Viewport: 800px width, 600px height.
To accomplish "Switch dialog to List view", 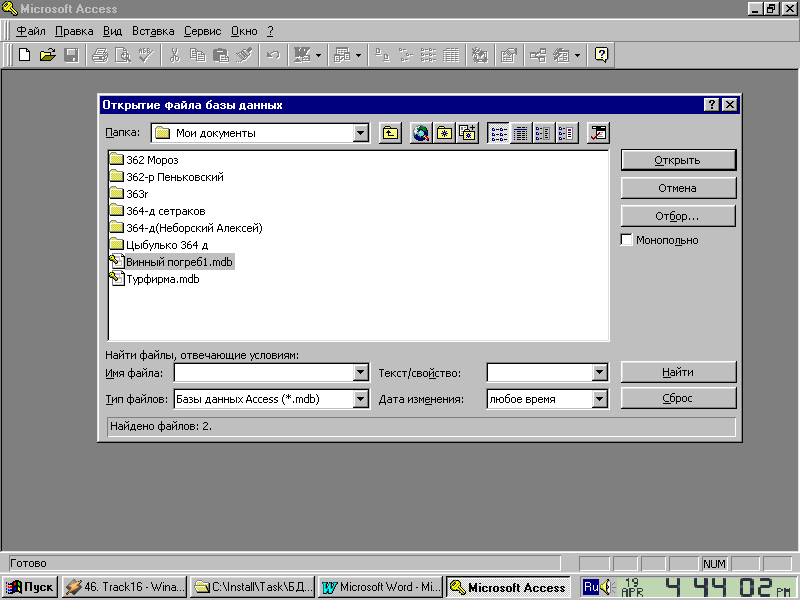I will pos(498,133).
